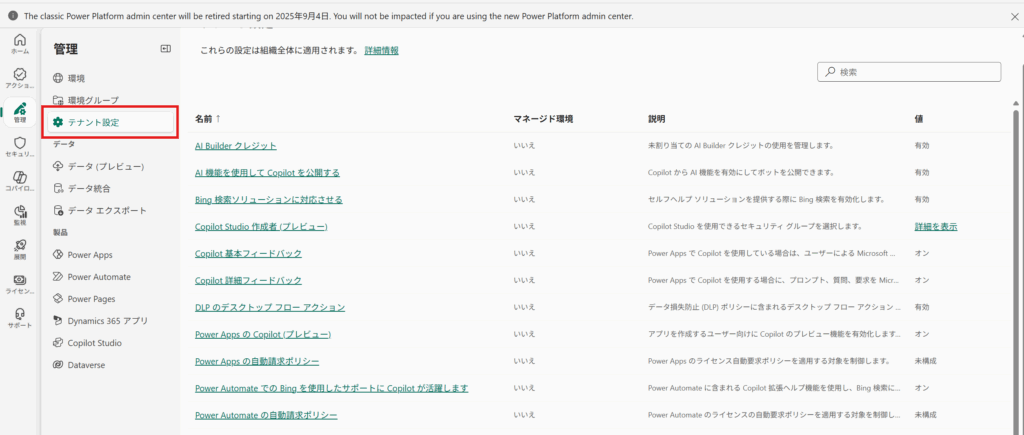Open the 詳細情報 link
Image resolution: width=1024 pixels, height=435 pixels.
[x=381, y=50]
